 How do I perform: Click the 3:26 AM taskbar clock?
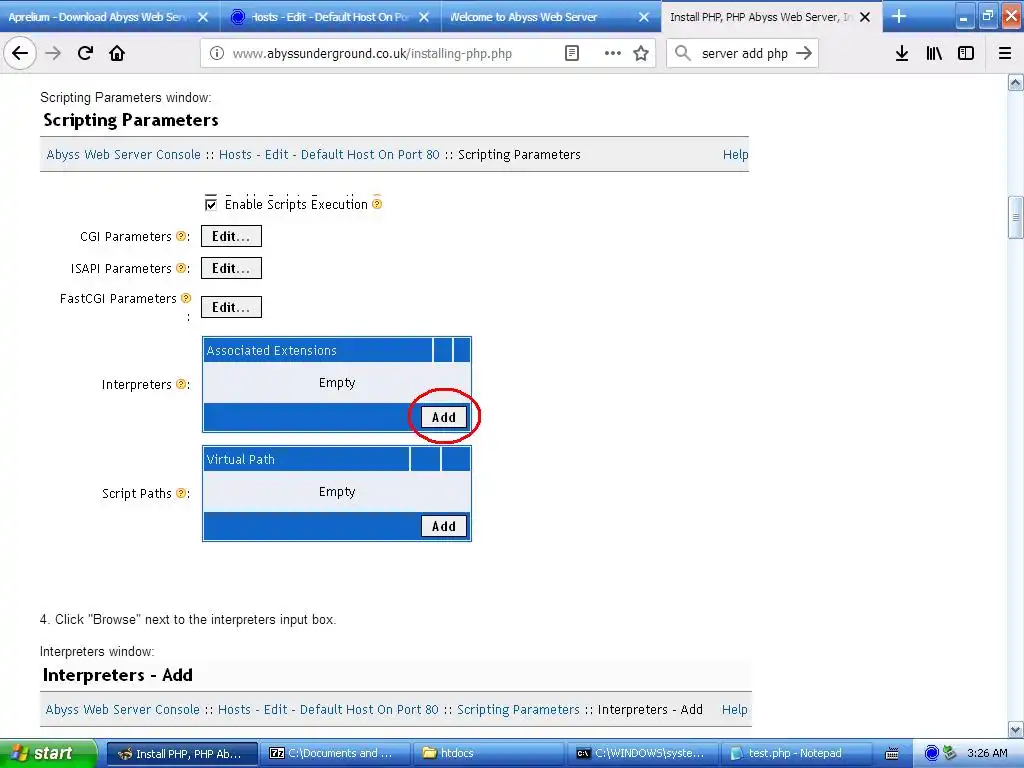coord(987,754)
